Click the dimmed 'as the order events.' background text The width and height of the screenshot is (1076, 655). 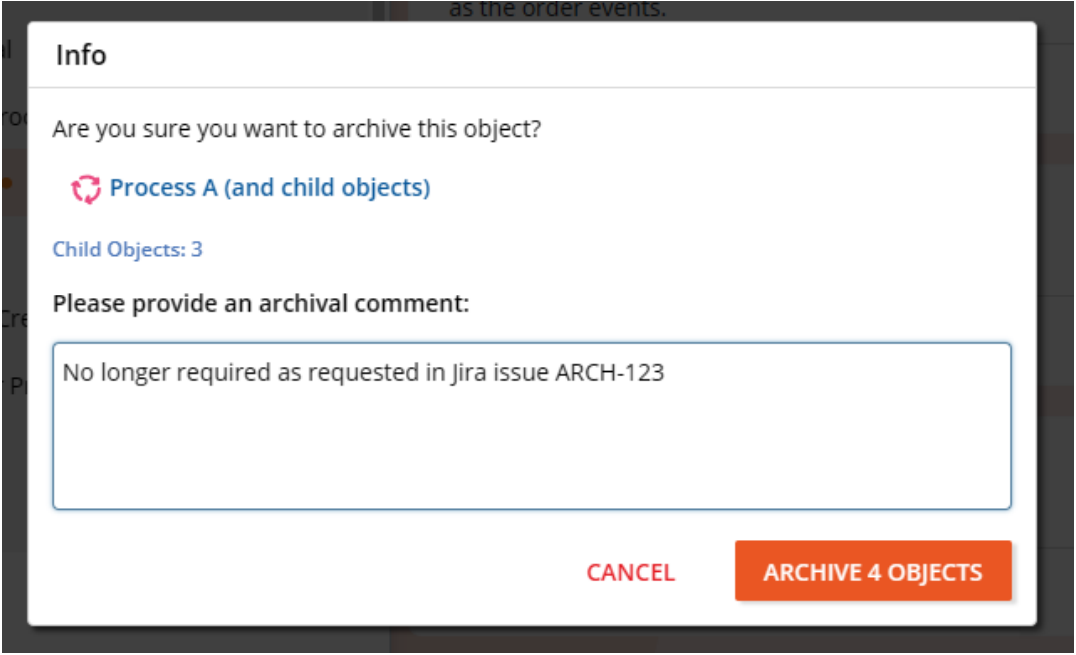click(557, 10)
